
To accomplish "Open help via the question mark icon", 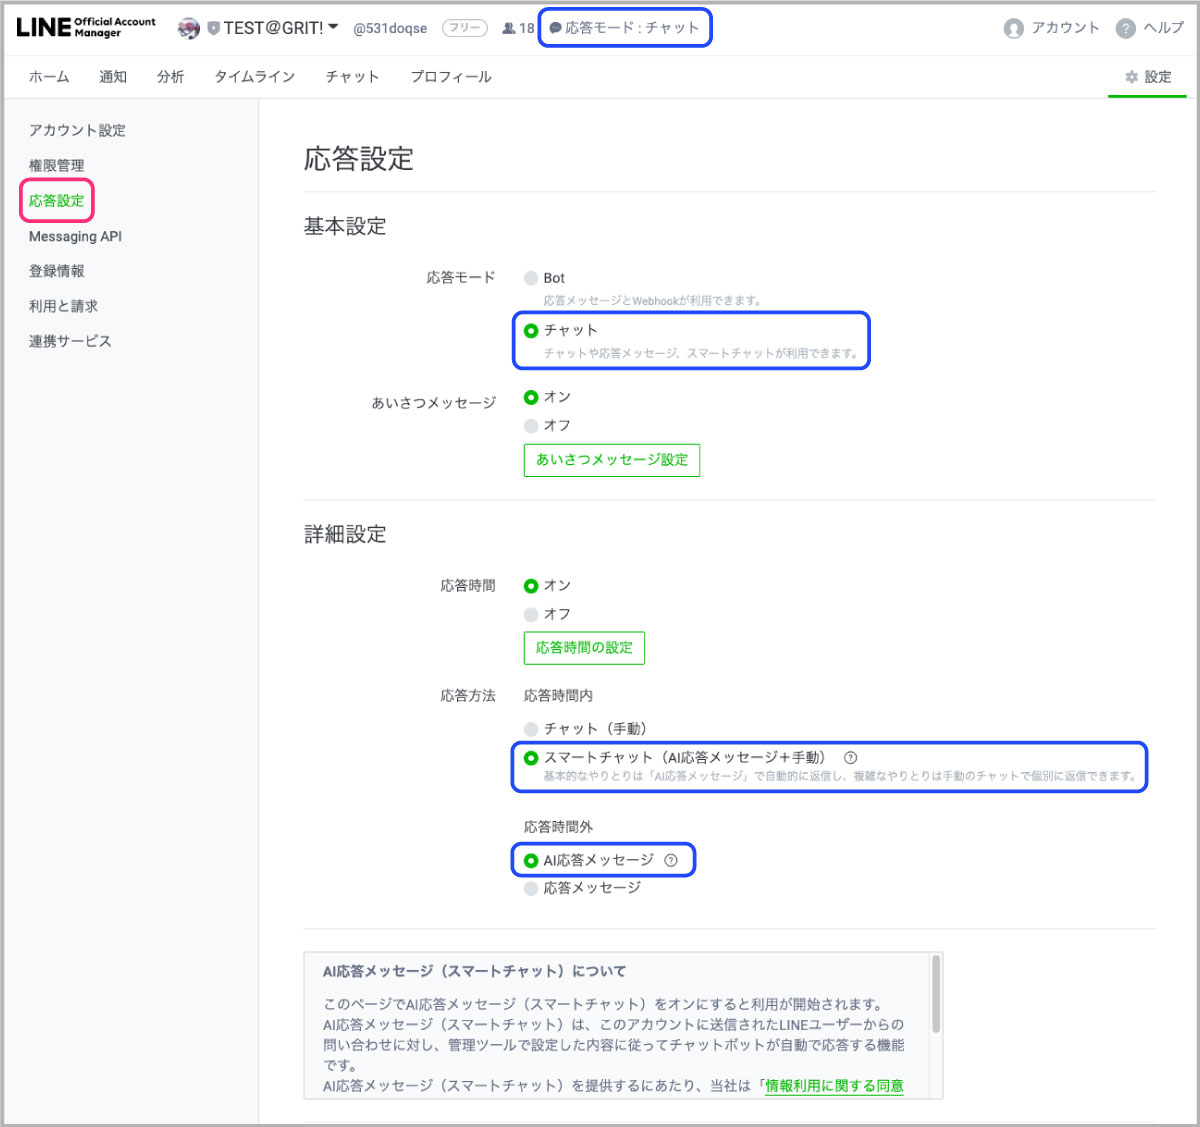I will [x=1126, y=28].
